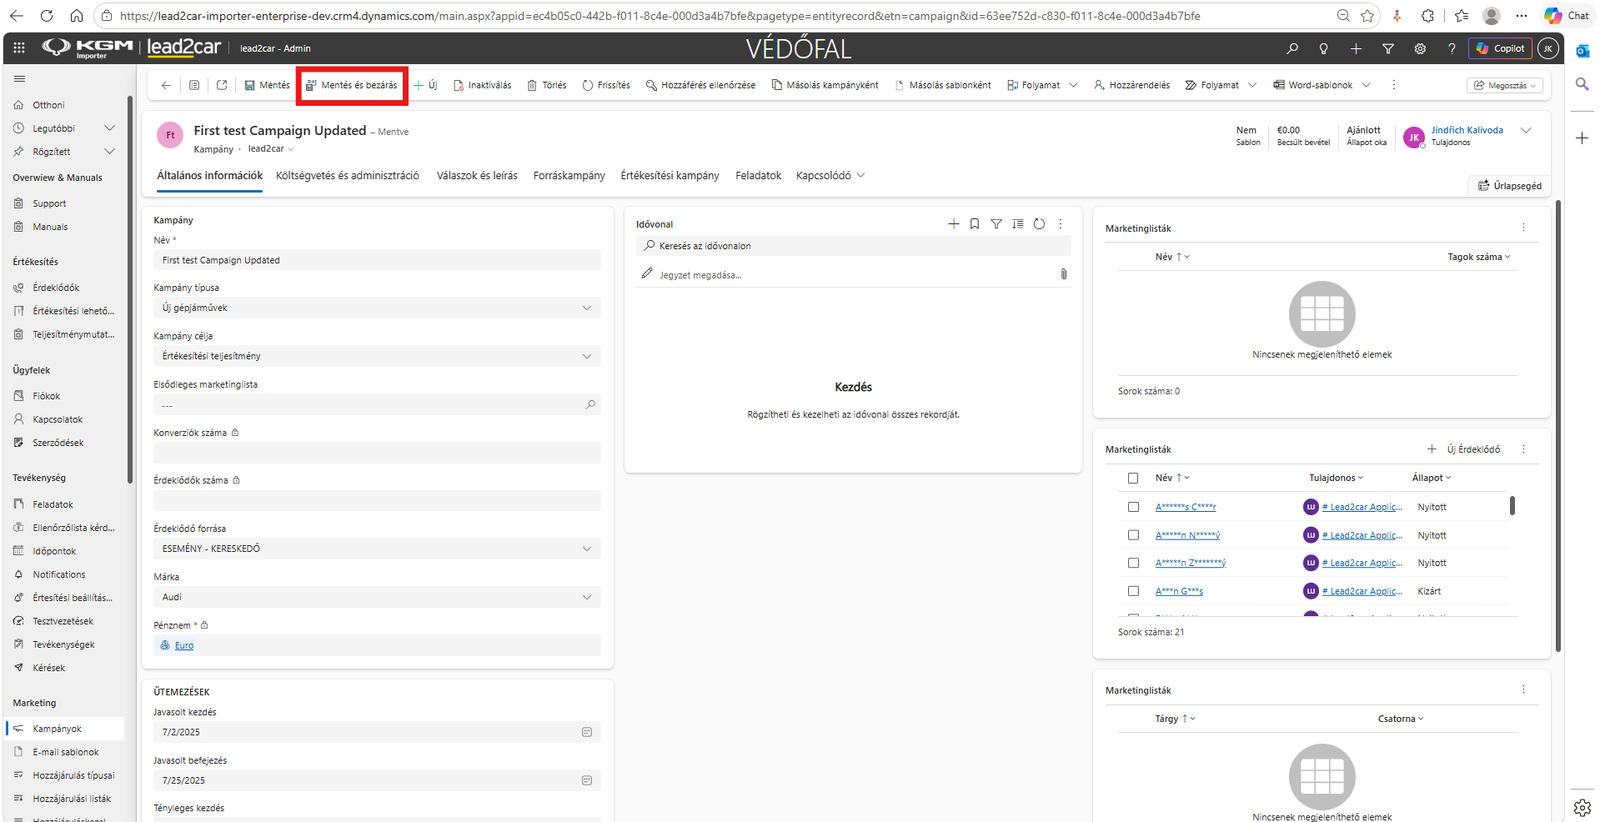This screenshot has width=1600, height=822.
Task: Open the Euro currency link
Action: coord(184,645)
